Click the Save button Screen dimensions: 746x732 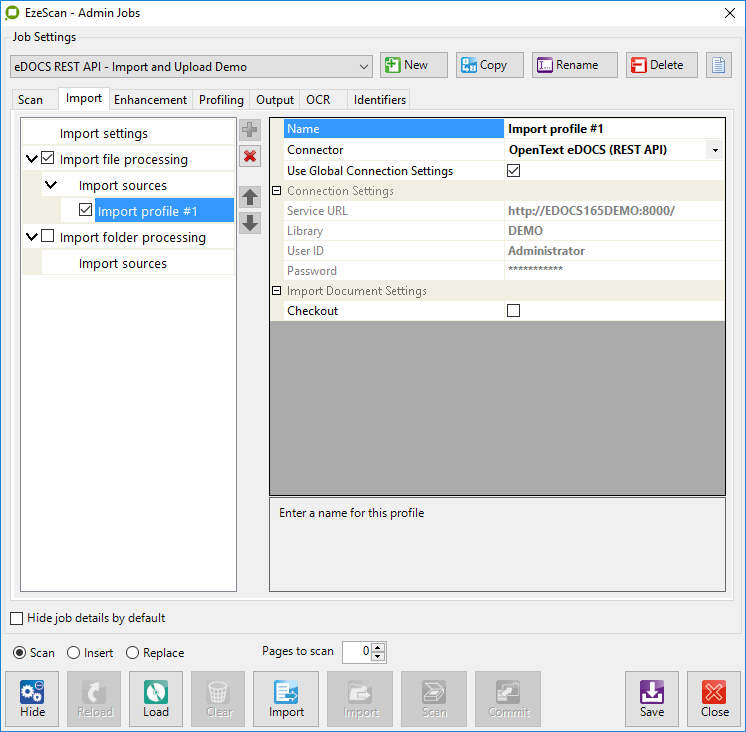coord(652,698)
